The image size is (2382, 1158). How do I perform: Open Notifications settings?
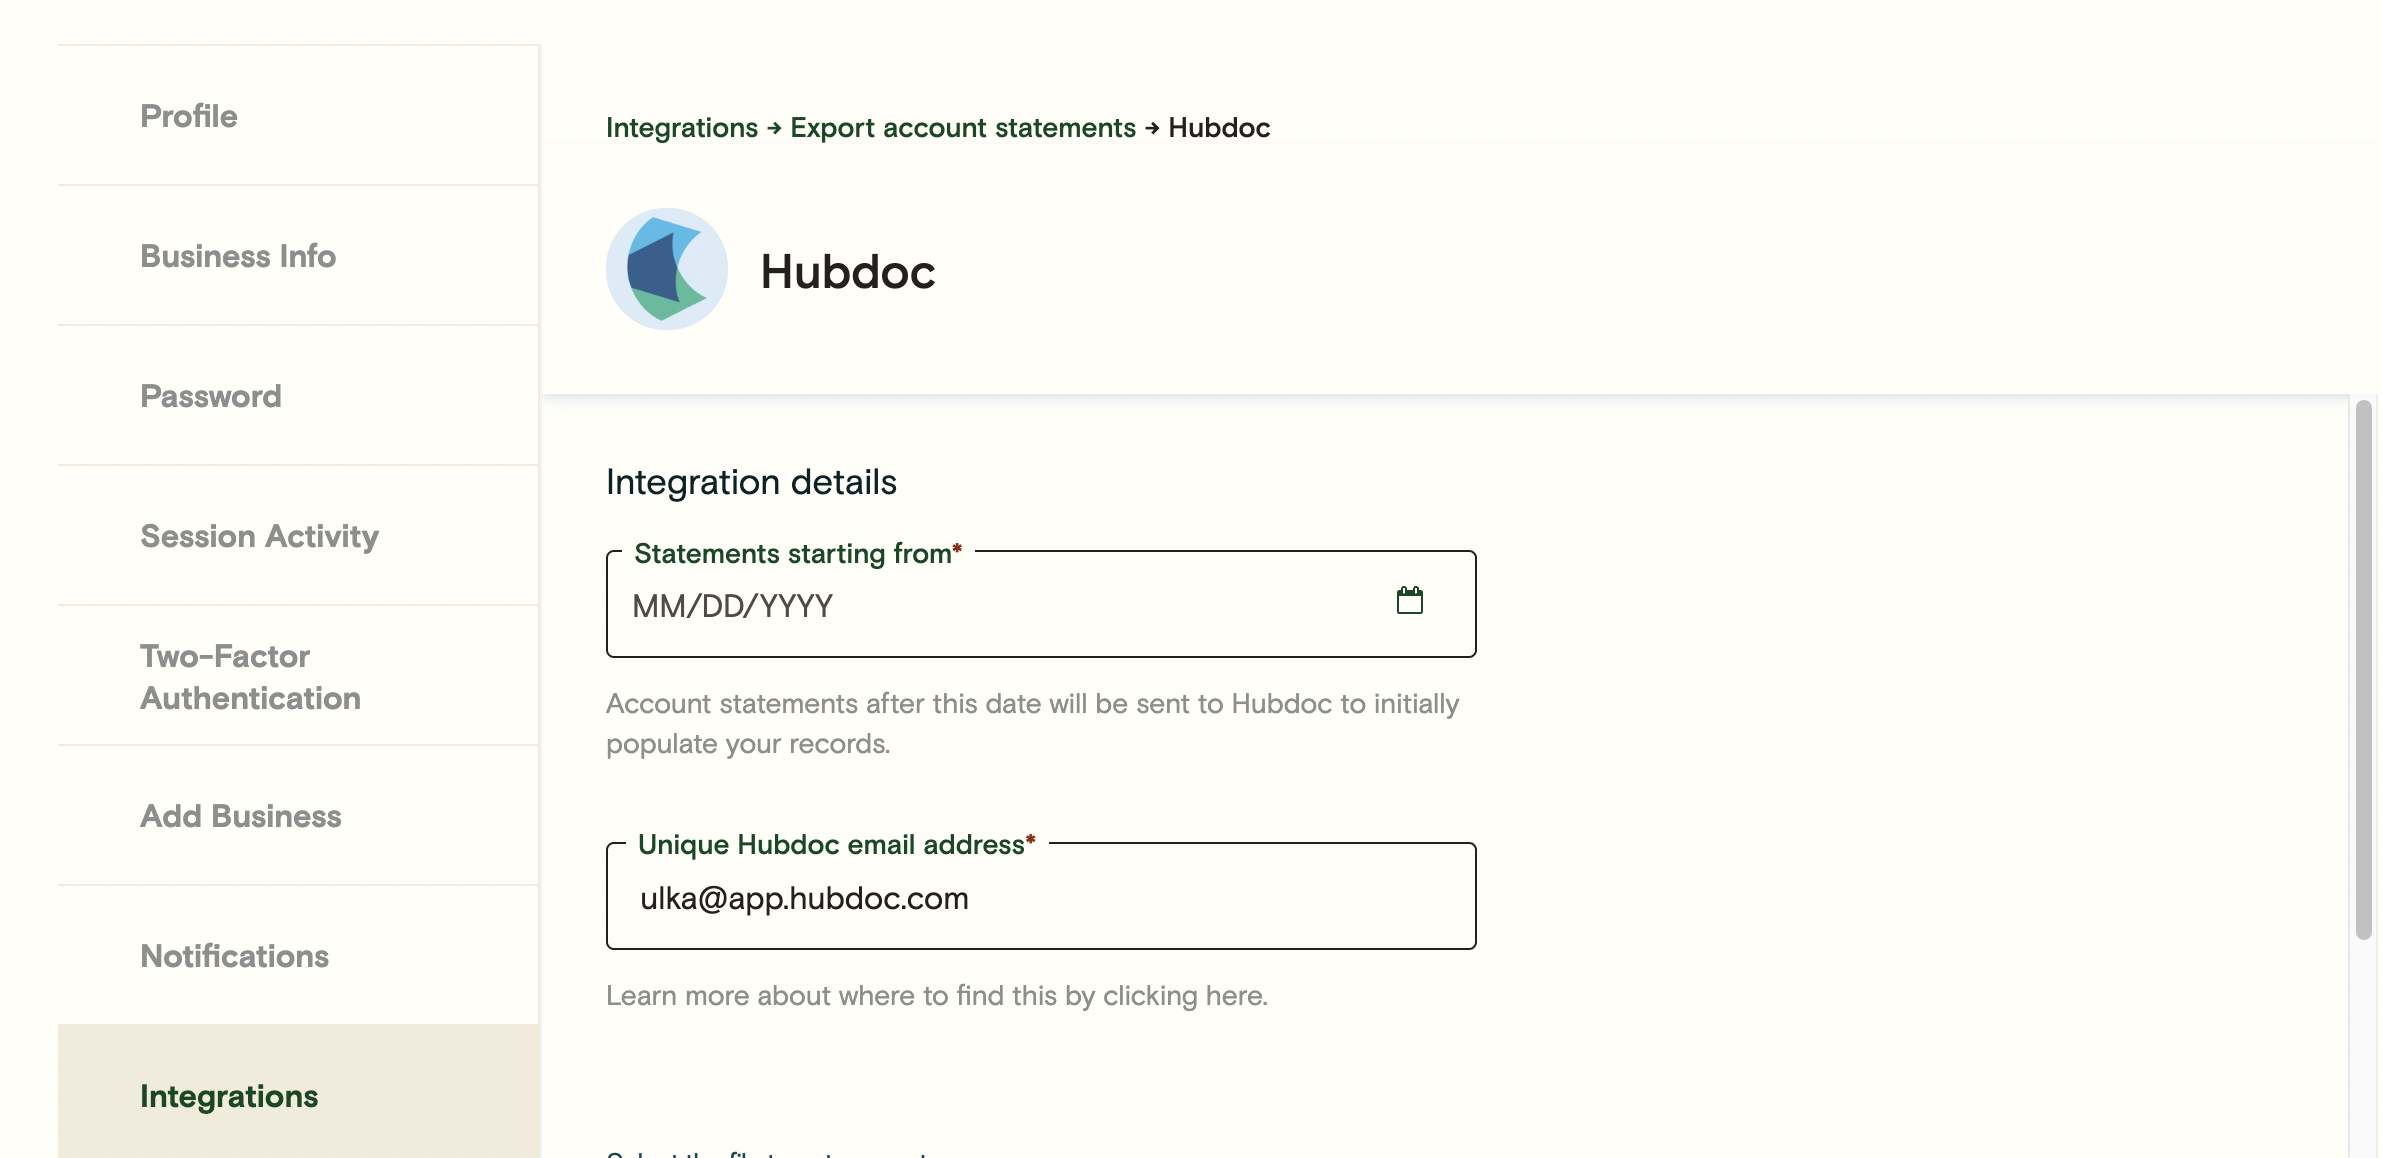pos(233,956)
